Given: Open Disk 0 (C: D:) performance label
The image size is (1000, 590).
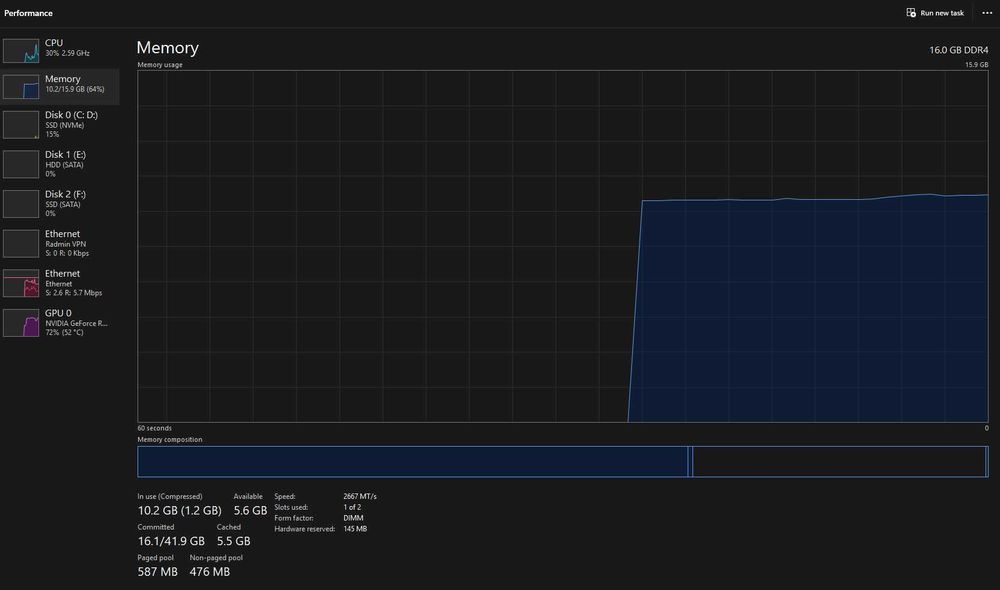Looking at the screenshot, I should pyautogui.click(x=71, y=115).
